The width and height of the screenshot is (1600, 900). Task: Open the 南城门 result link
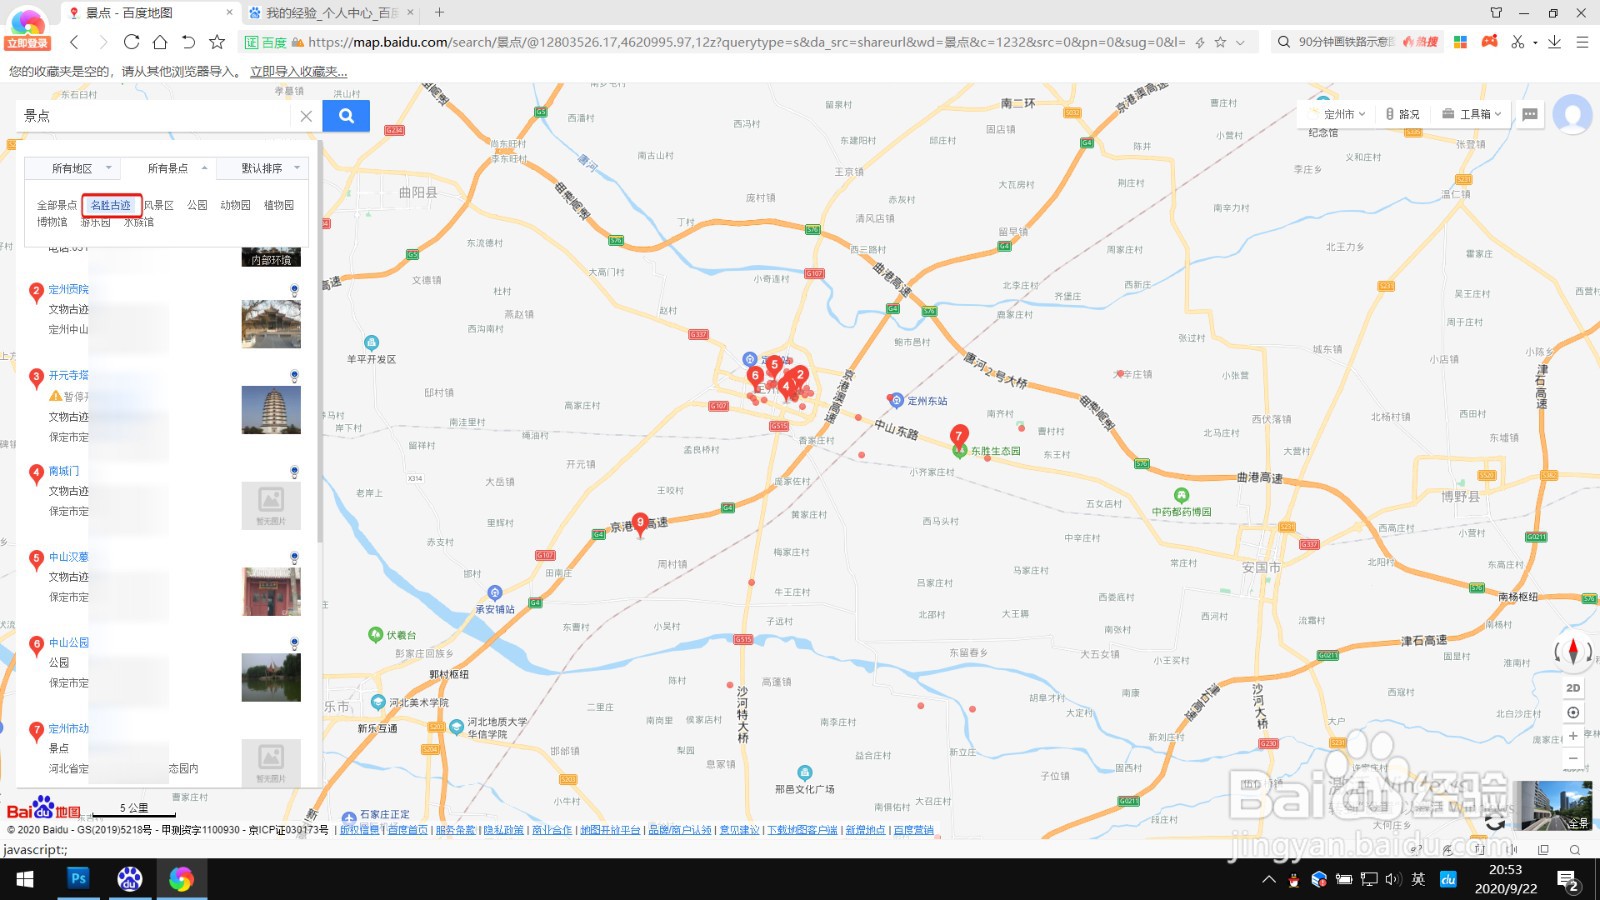click(64, 471)
